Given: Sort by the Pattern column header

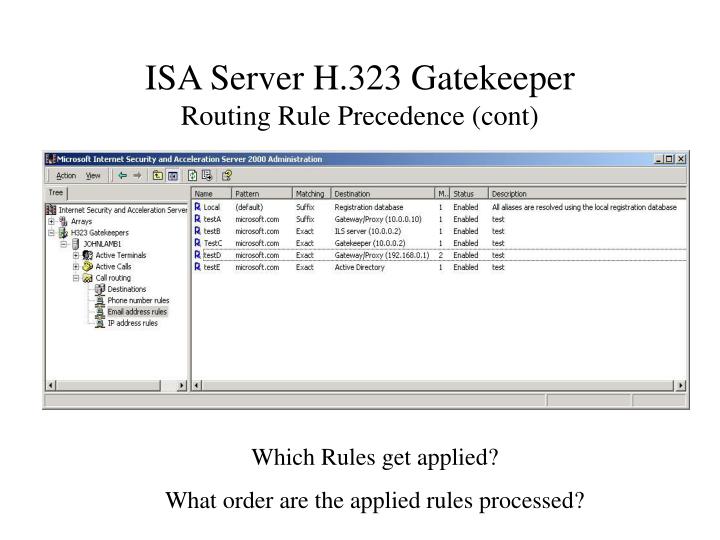Looking at the screenshot, I should (x=261, y=194).
